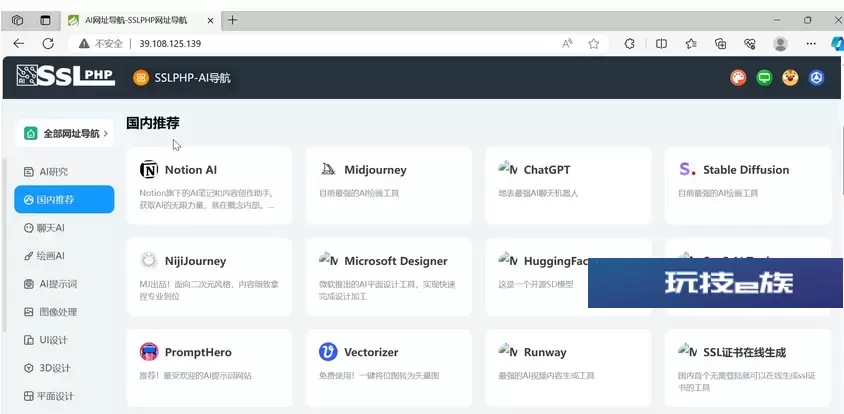
Task: Open the SSL证书在线生成 card title
Action: pyautogui.click(x=744, y=352)
